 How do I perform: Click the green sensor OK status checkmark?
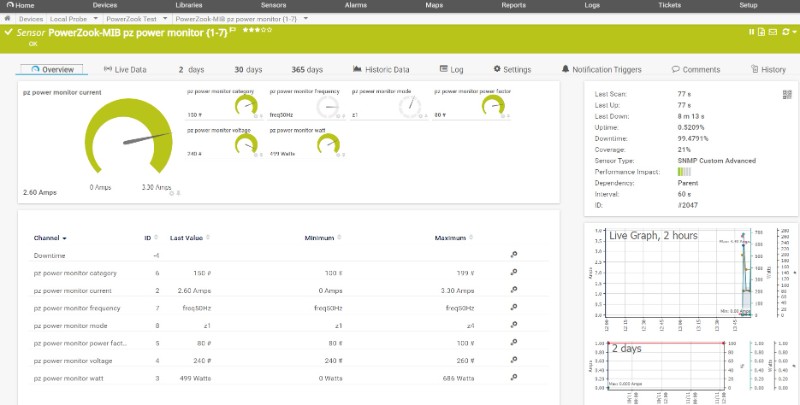pyautogui.click(x=9, y=32)
